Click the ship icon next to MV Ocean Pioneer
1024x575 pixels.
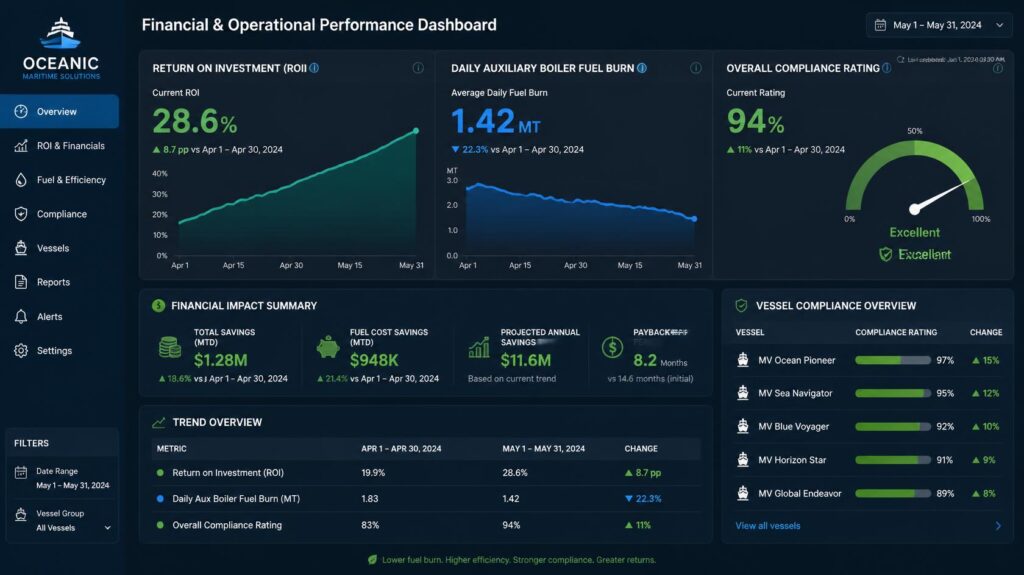point(743,360)
